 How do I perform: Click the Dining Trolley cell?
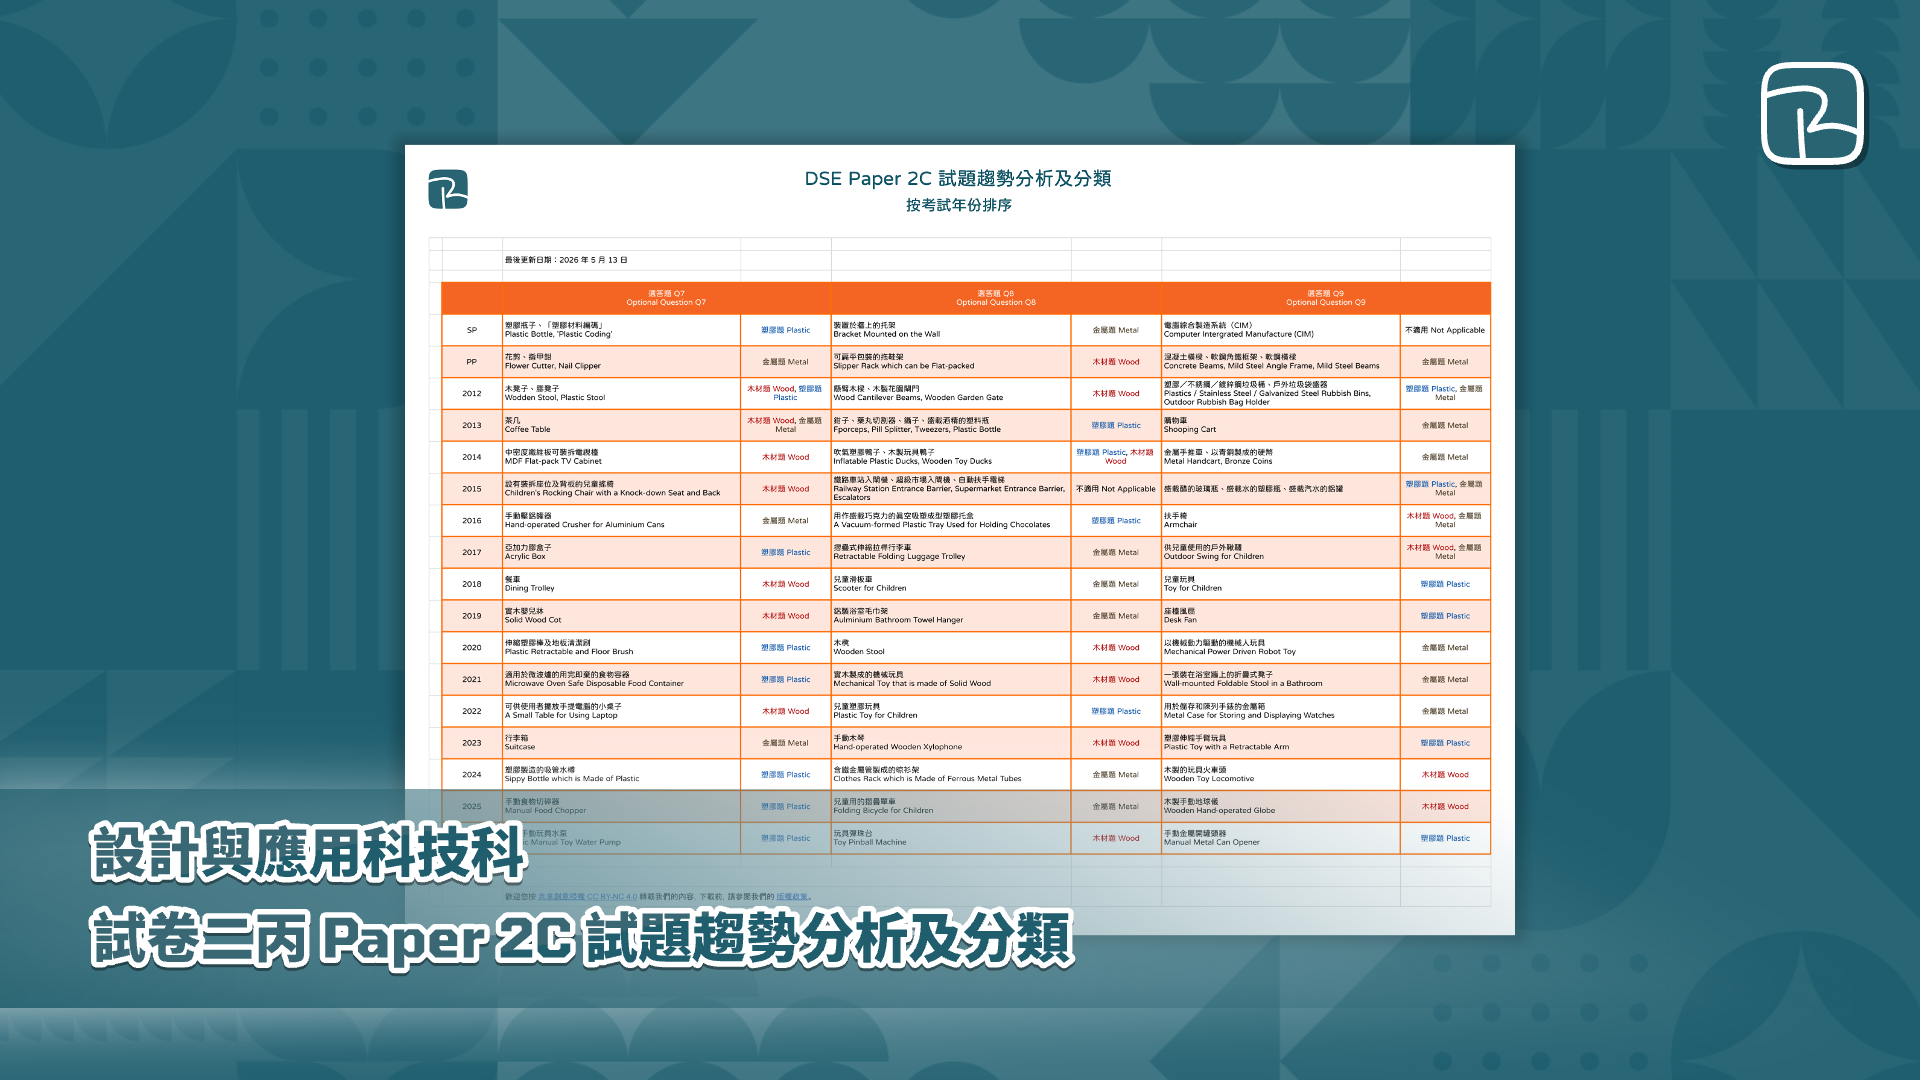pos(621,584)
